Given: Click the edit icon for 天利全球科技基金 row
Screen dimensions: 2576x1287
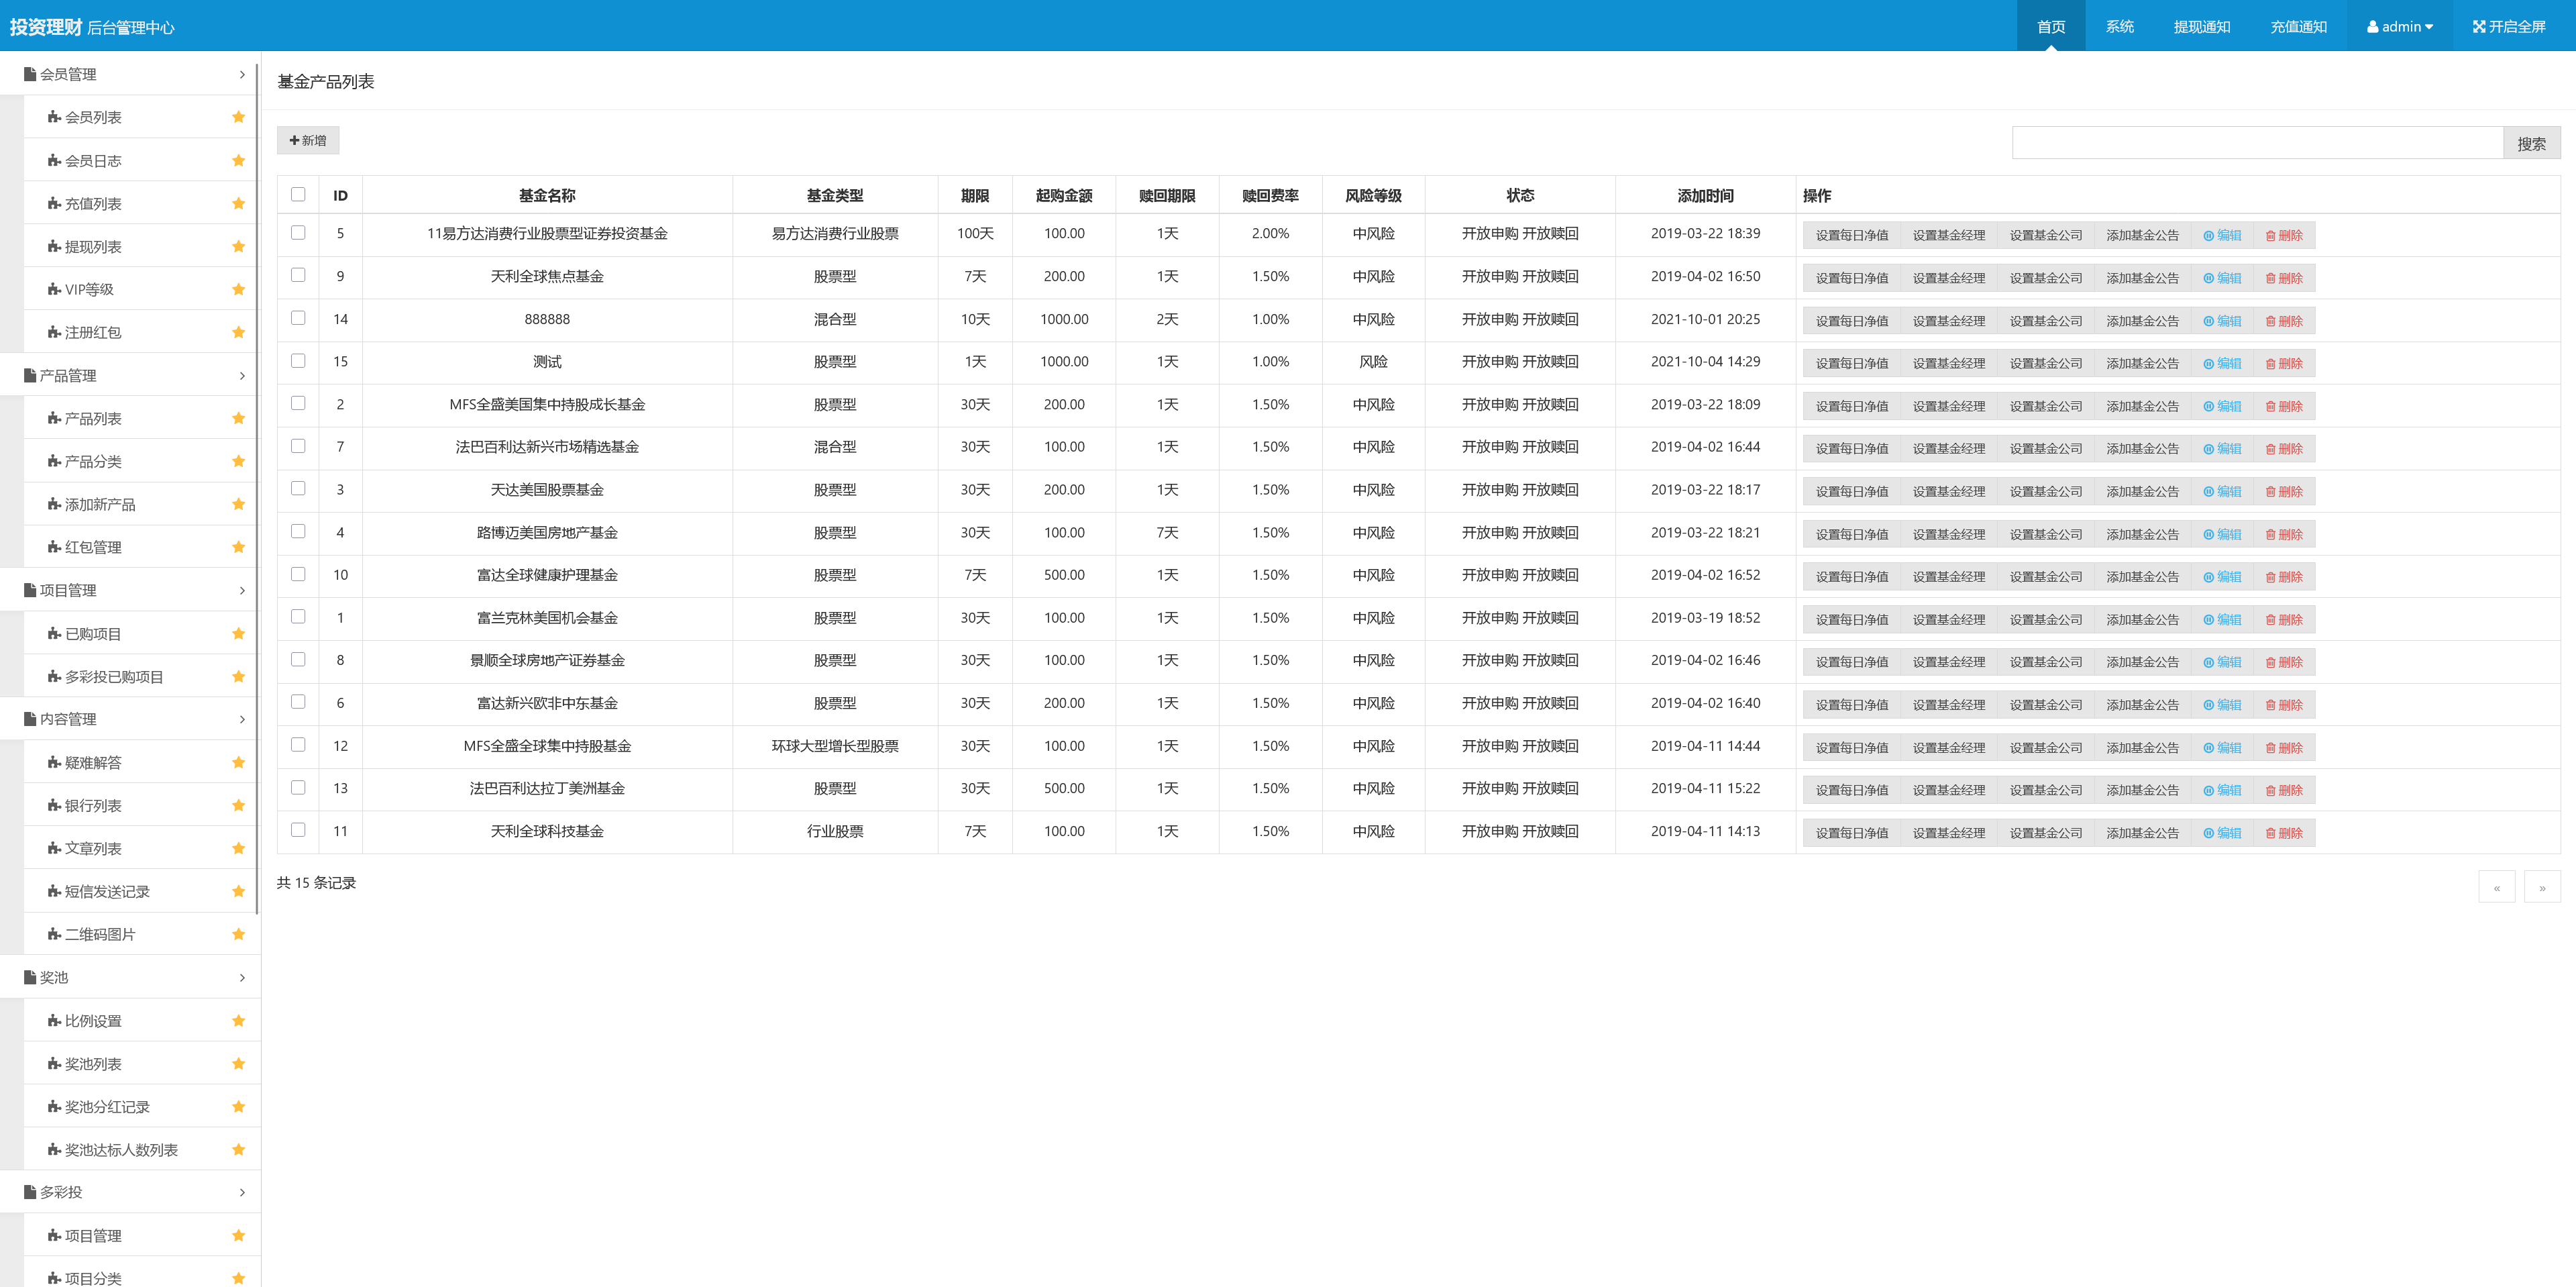Looking at the screenshot, I should (2208, 834).
